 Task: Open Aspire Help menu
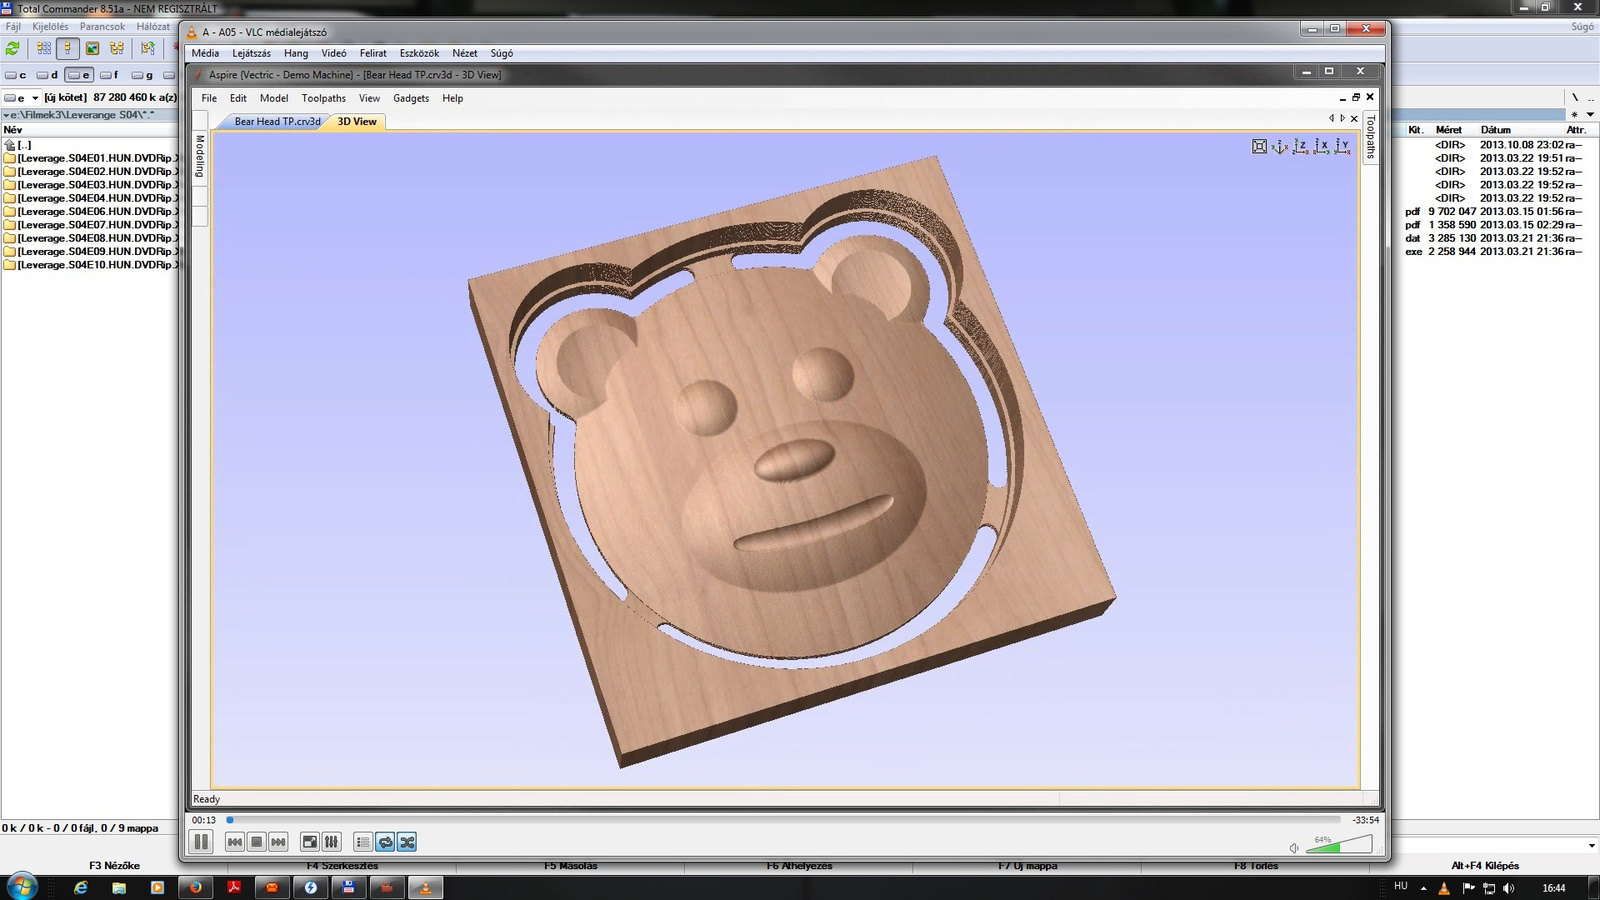(453, 98)
